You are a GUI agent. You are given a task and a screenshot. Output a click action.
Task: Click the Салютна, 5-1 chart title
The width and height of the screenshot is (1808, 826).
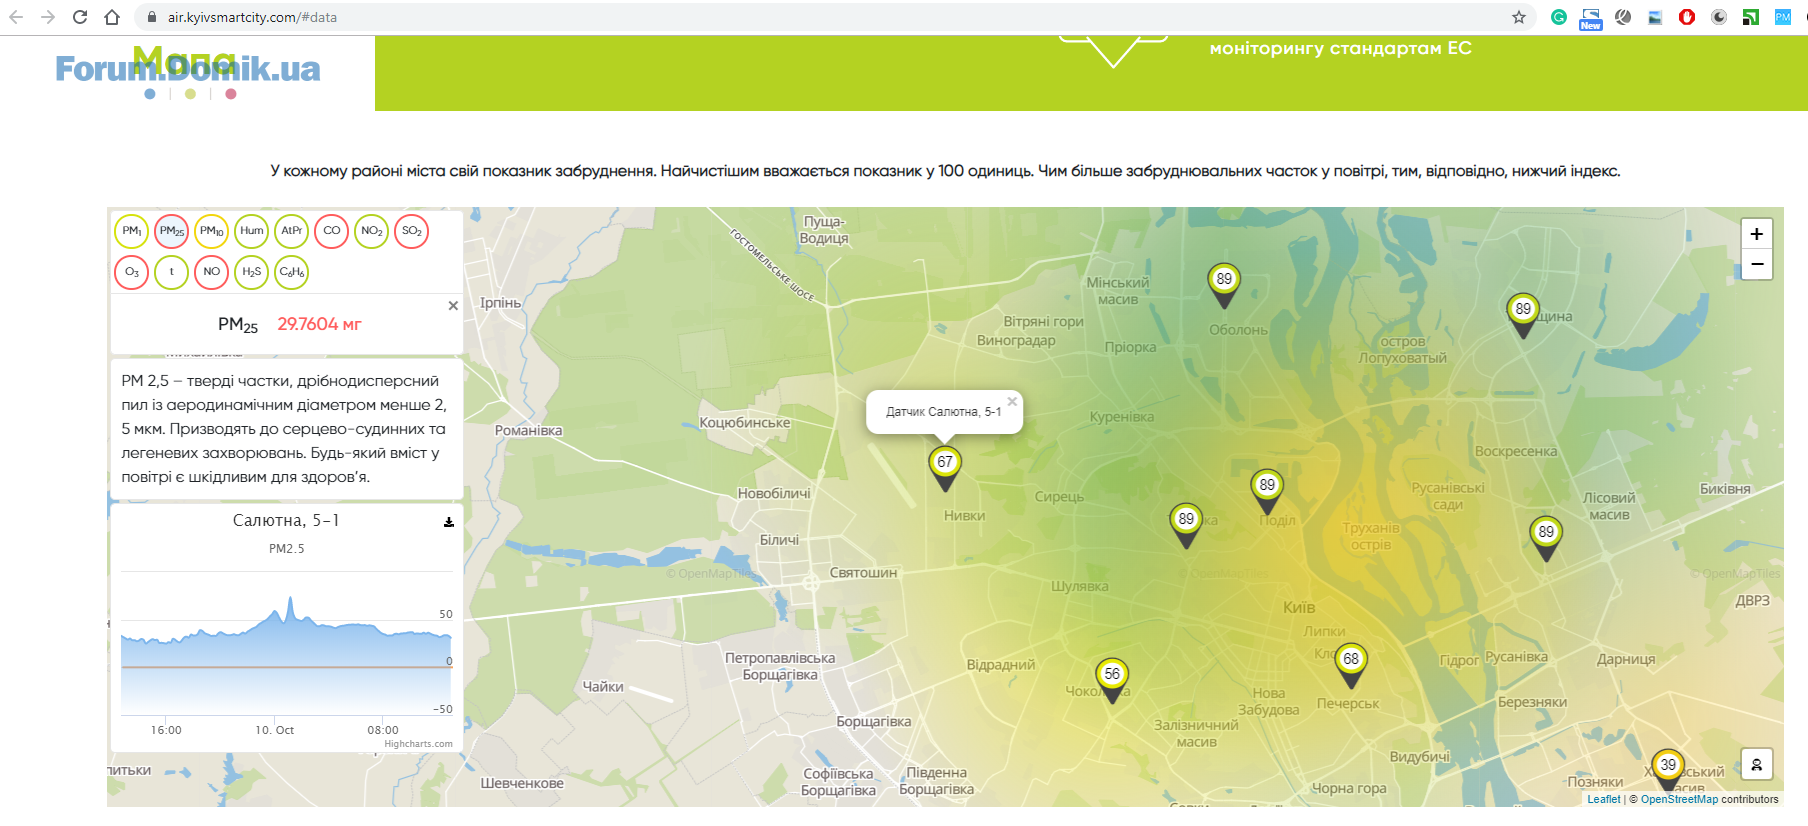tap(286, 521)
